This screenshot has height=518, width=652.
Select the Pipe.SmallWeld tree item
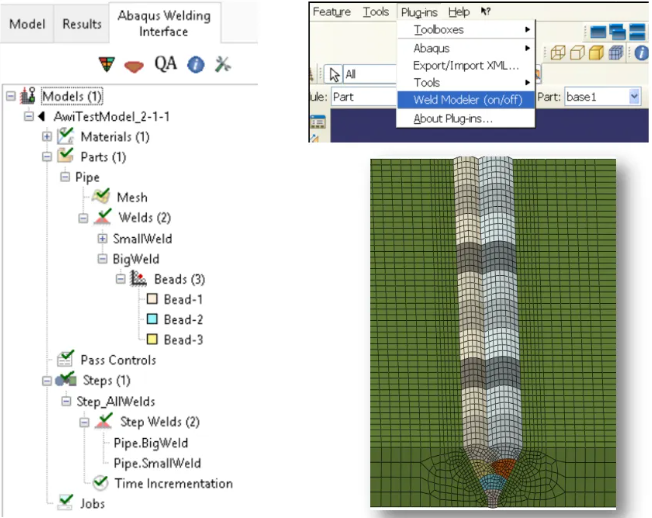[x=157, y=463]
